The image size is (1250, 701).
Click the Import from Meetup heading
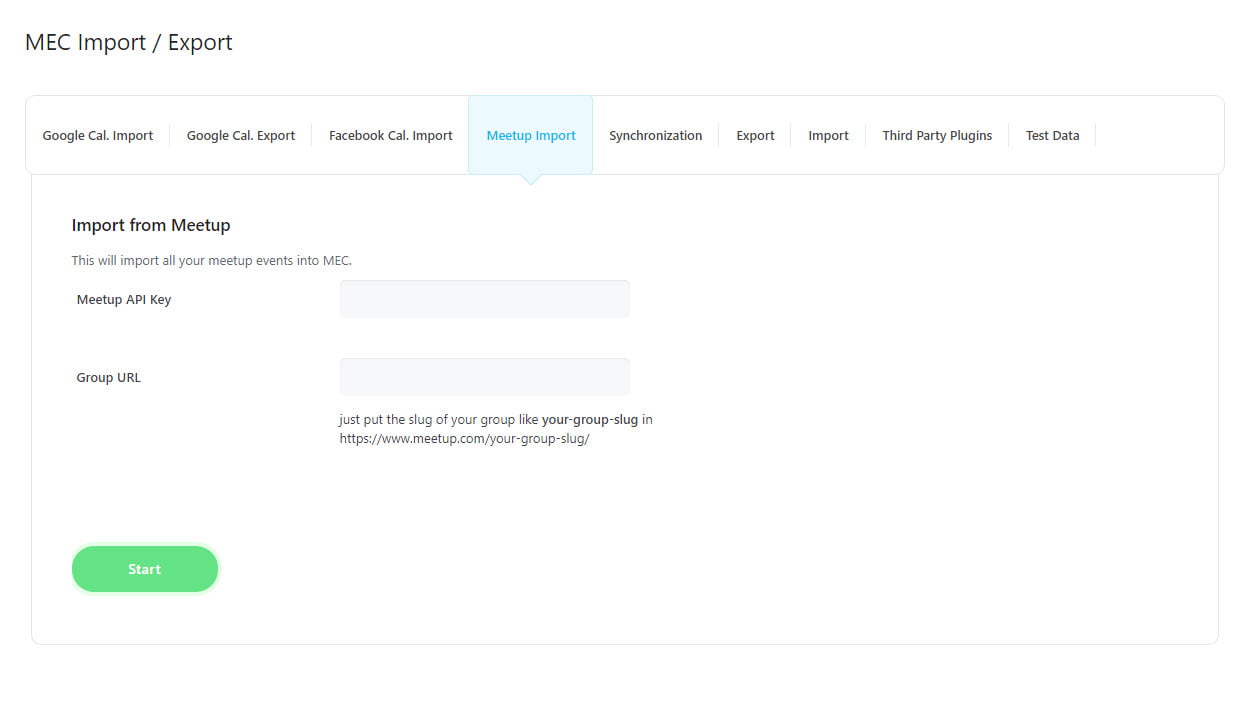pyautogui.click(x=151, y=226)
